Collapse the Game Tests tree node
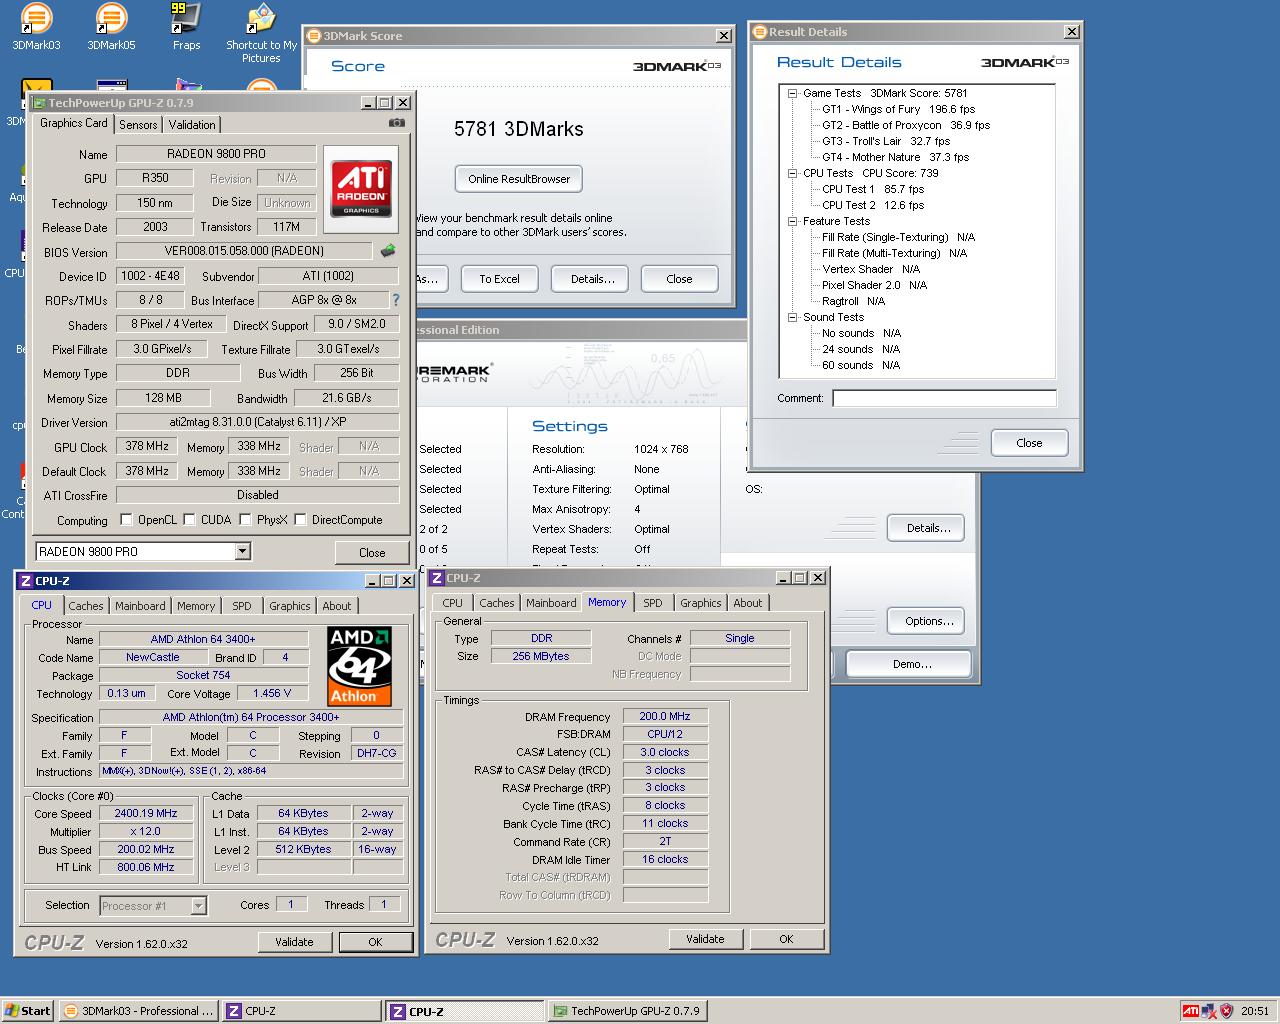This screenshot has width=1280, height=1024. pyautogui.click(x=792, y=93)
